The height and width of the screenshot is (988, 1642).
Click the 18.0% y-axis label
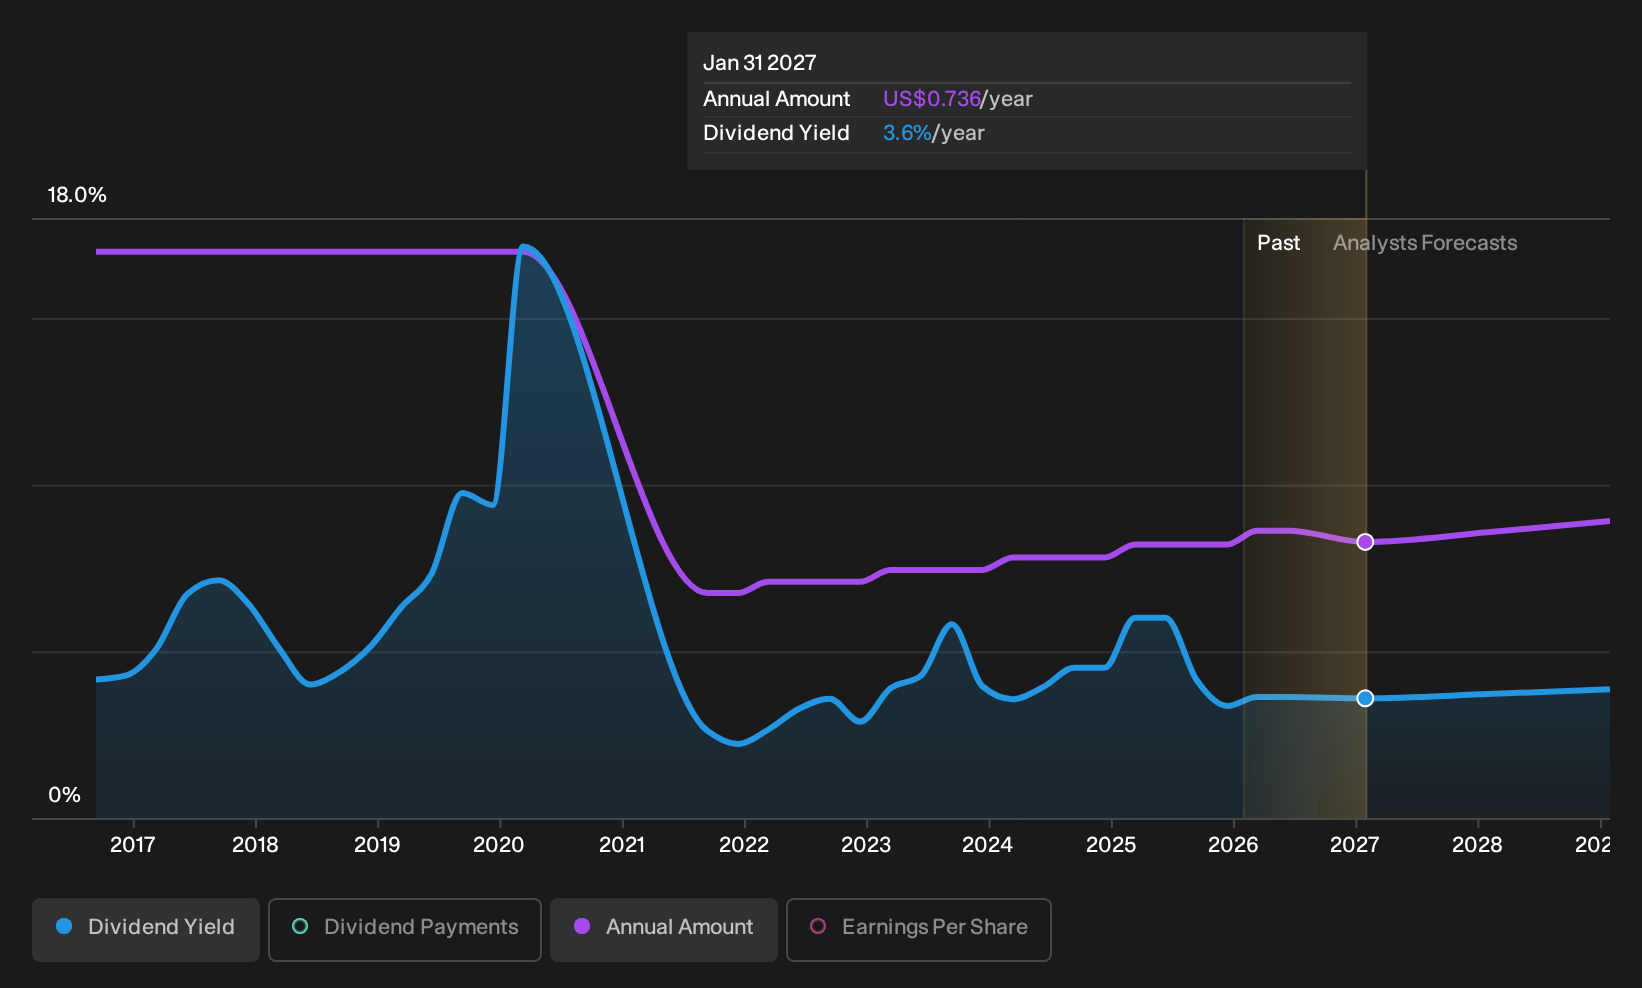click(x=77, y=195)
